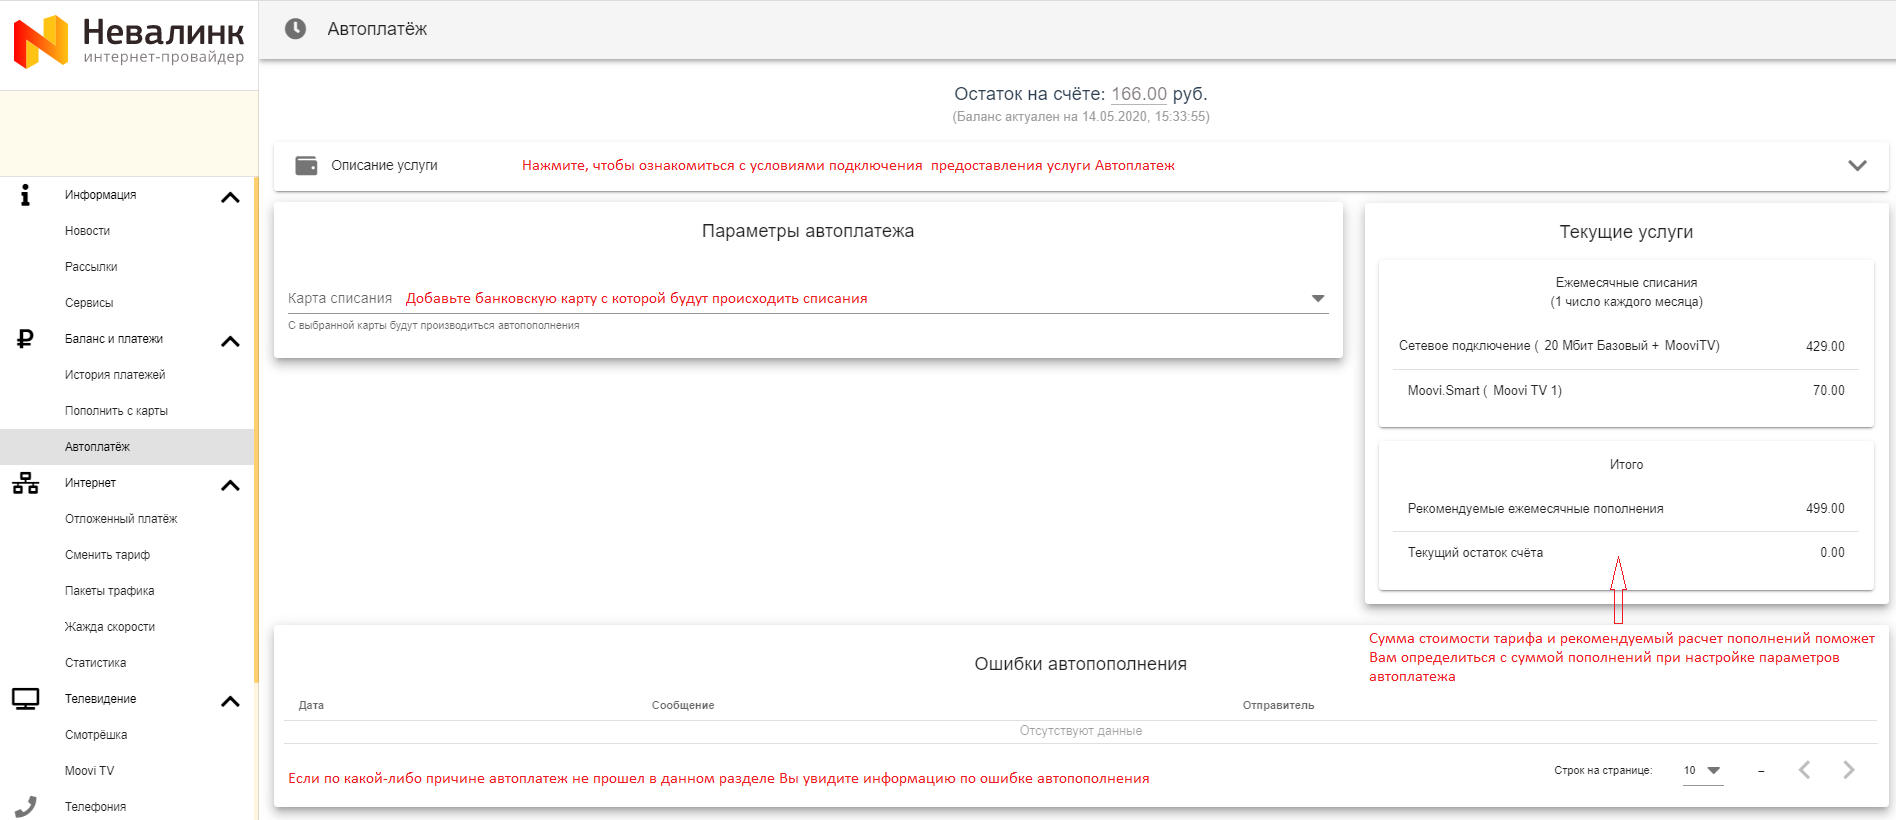Click the info icon next to Информация
Image resolution: width=1896 pixels, height=820 pixels.
click(25, 195)
